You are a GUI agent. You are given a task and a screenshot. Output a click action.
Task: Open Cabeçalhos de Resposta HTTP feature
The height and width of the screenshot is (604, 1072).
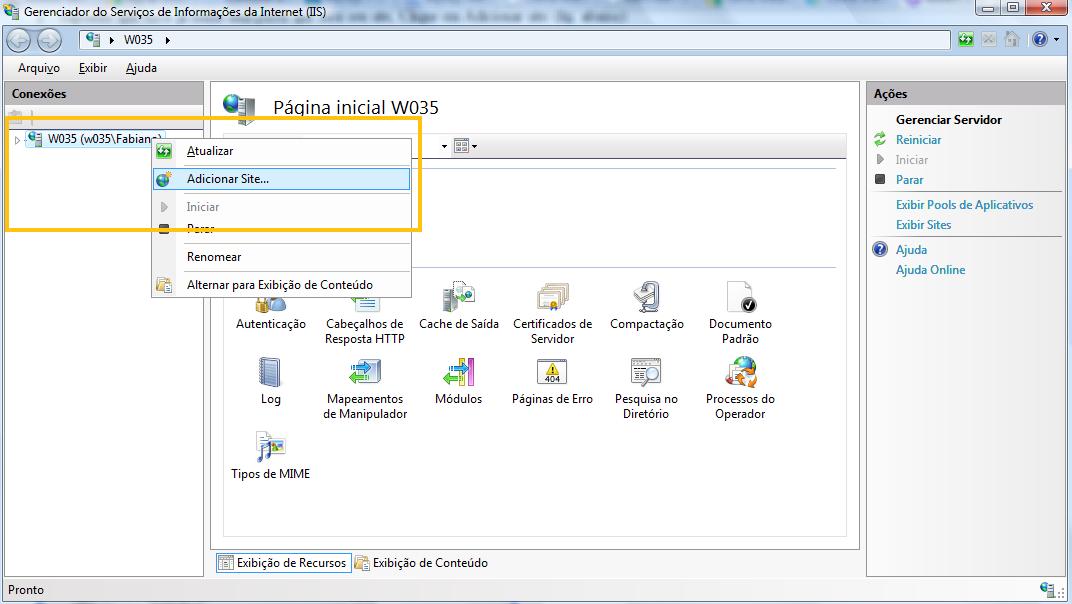pyautogui.click(x=365, y=321)
